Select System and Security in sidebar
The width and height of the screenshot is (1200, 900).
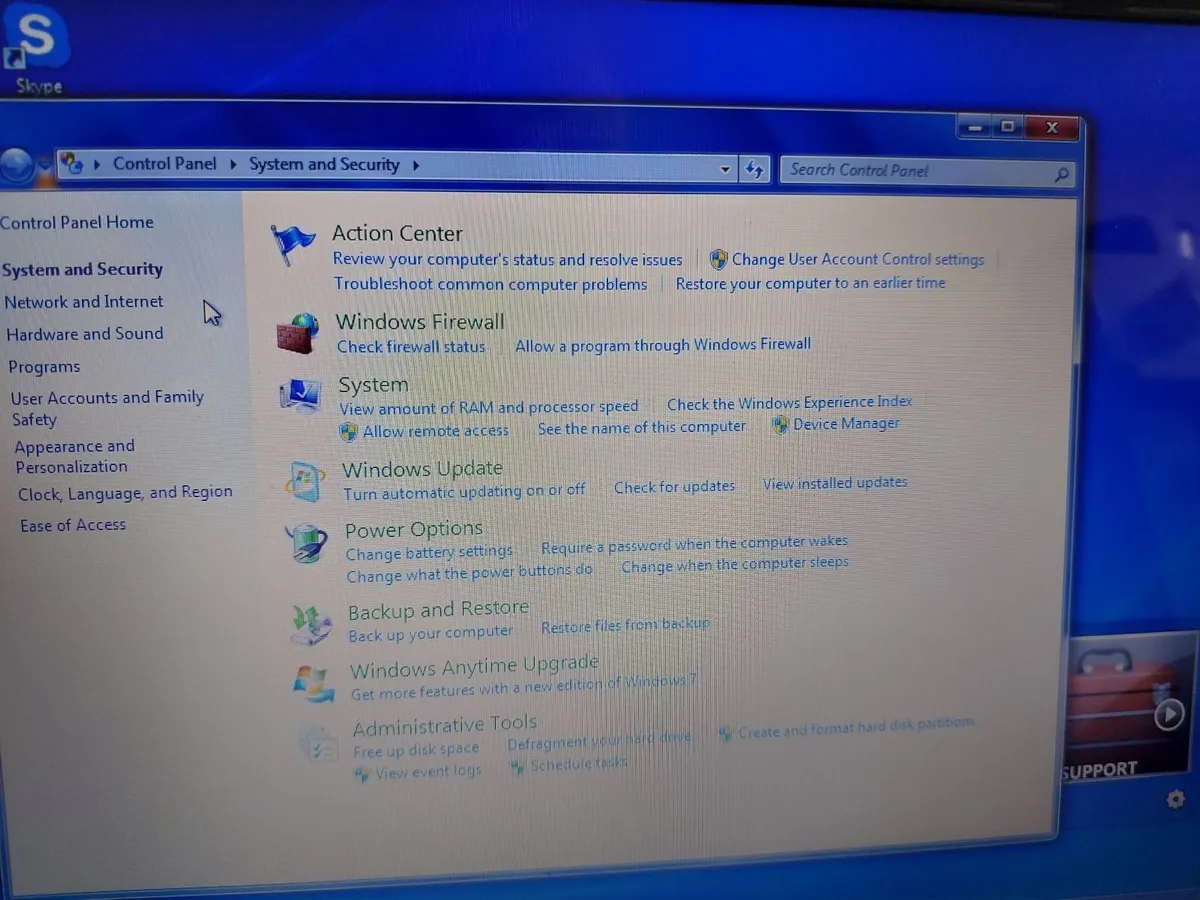pos(82,269)
